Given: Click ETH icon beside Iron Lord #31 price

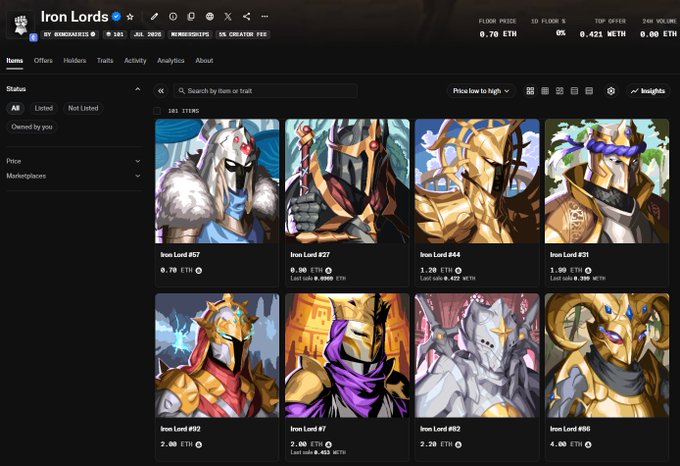Looking at the screenshot, I should 588,270.
